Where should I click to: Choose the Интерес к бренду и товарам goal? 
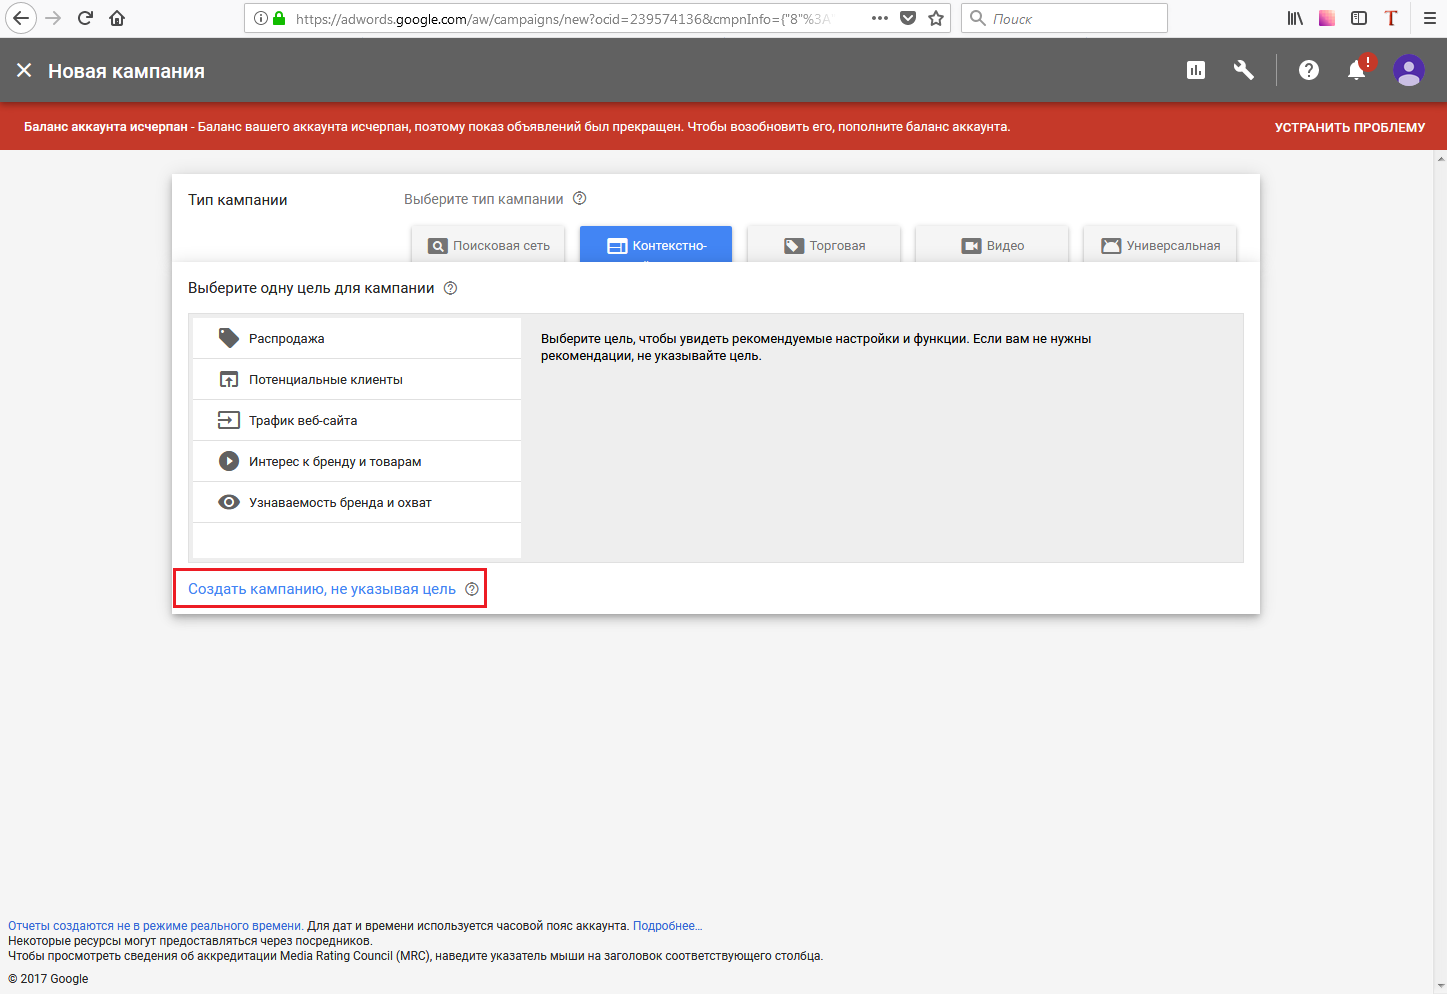click(x=357, y=461)
